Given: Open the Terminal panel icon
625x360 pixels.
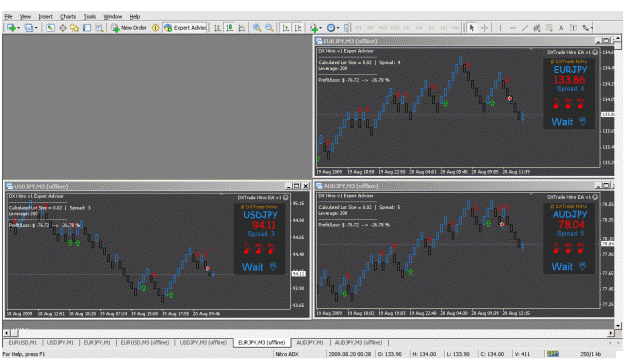Looking at the screenshot, I should coord(87,28).
